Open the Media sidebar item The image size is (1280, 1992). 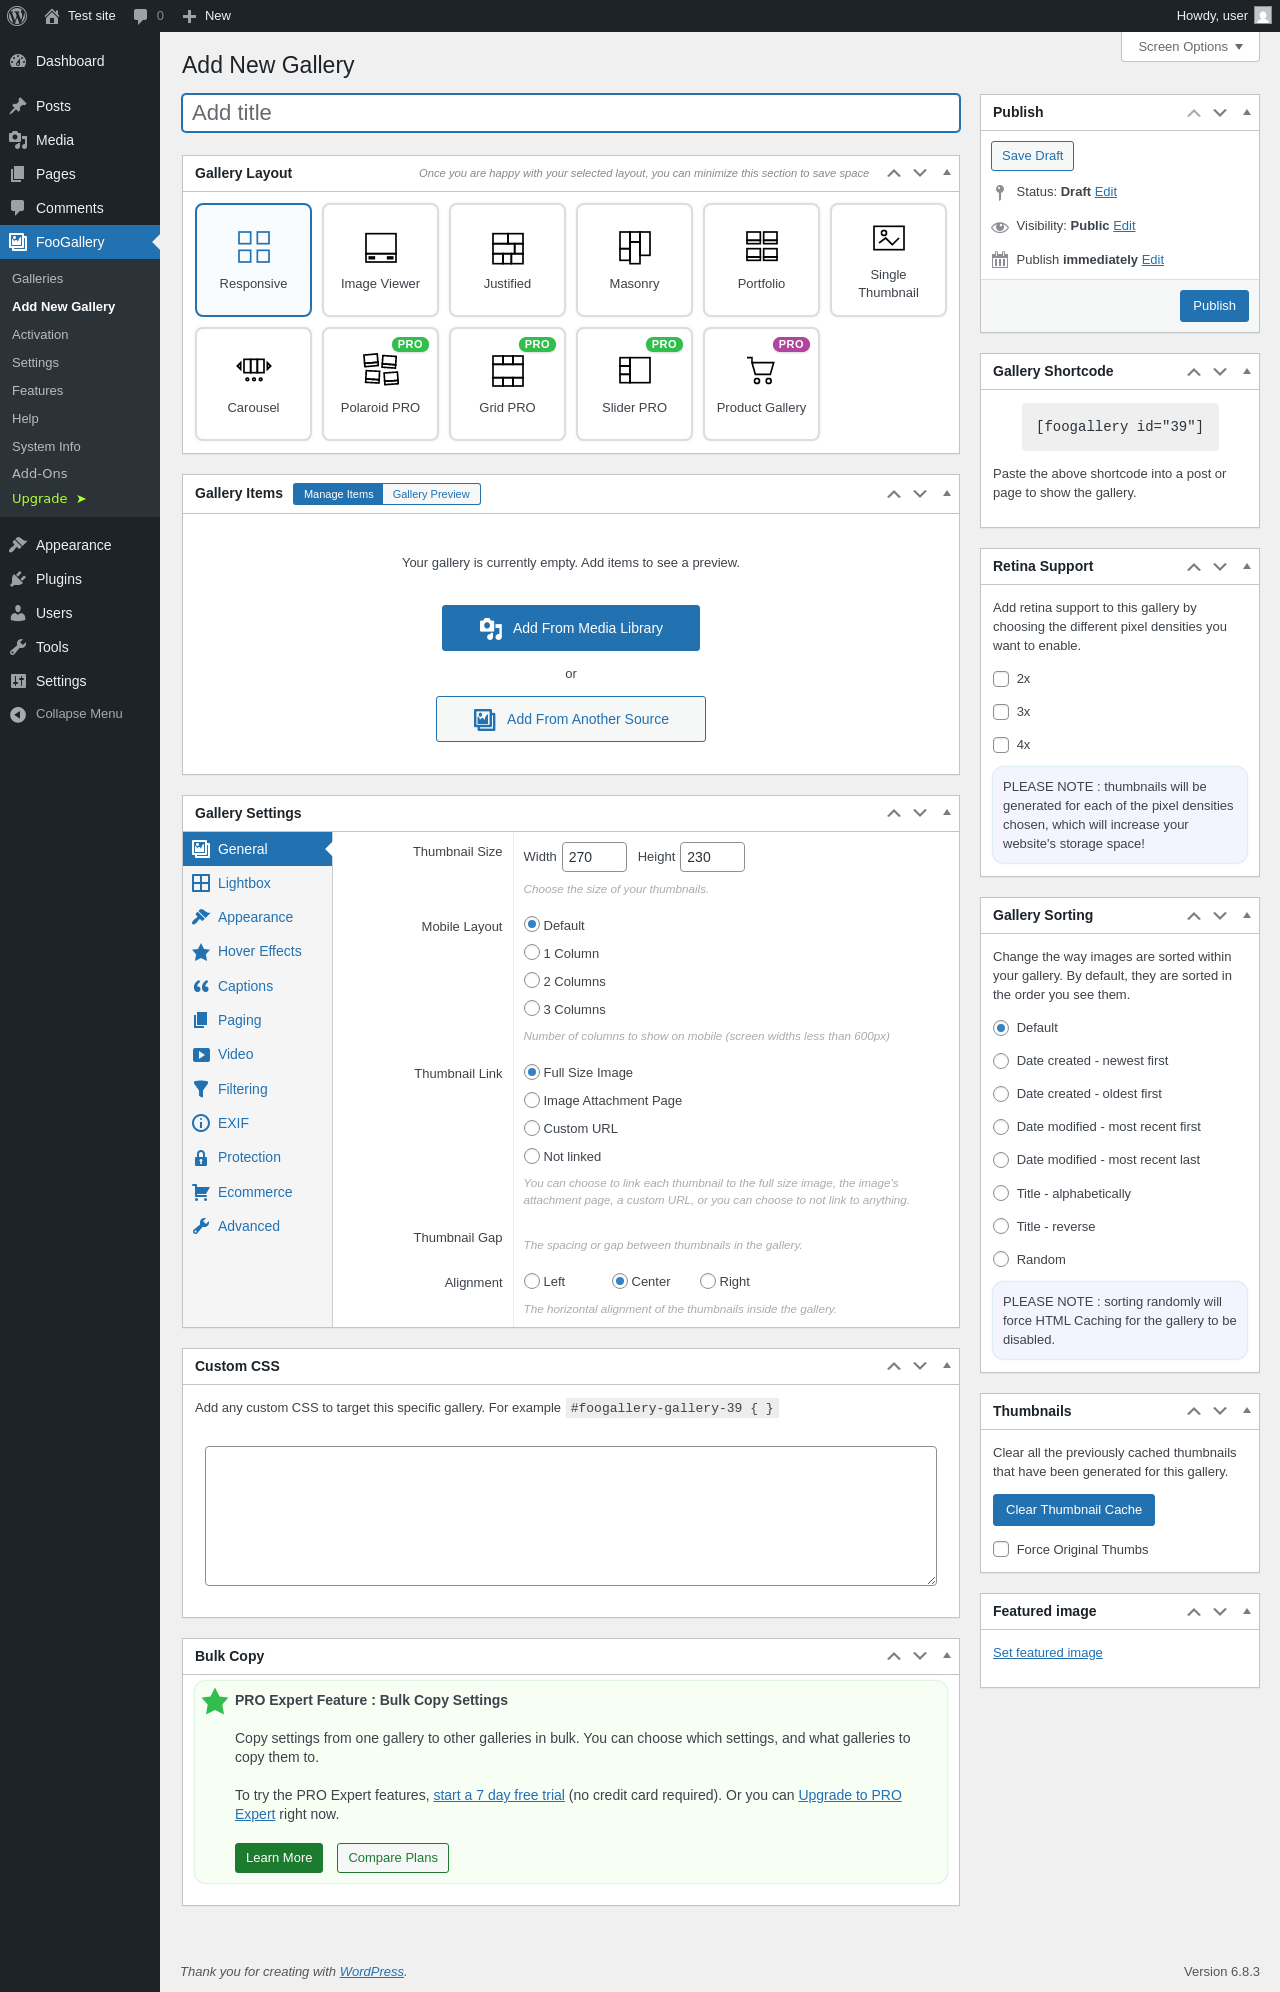tap(80, 140)
